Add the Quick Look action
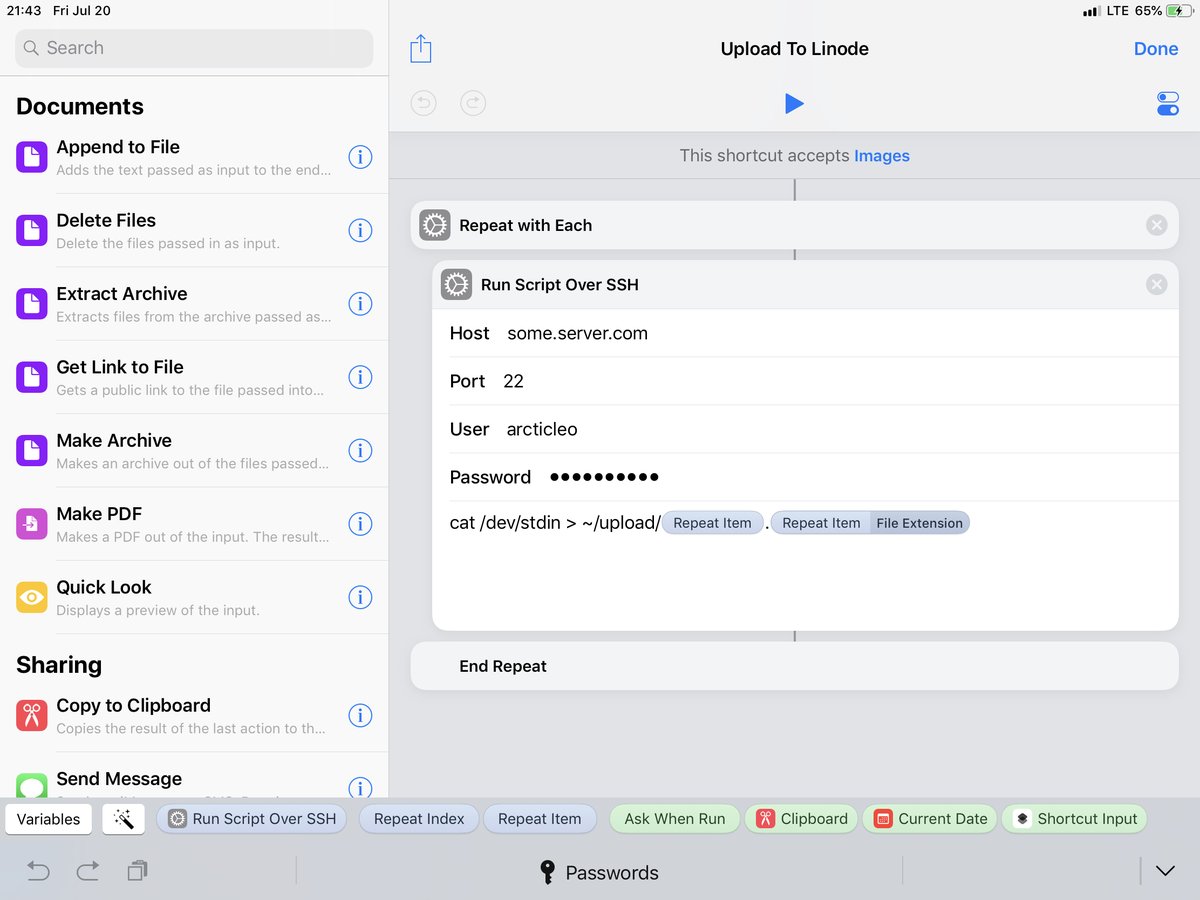Image resolution: width=1200 pixels, height=900 pixels. coord(194,597)
